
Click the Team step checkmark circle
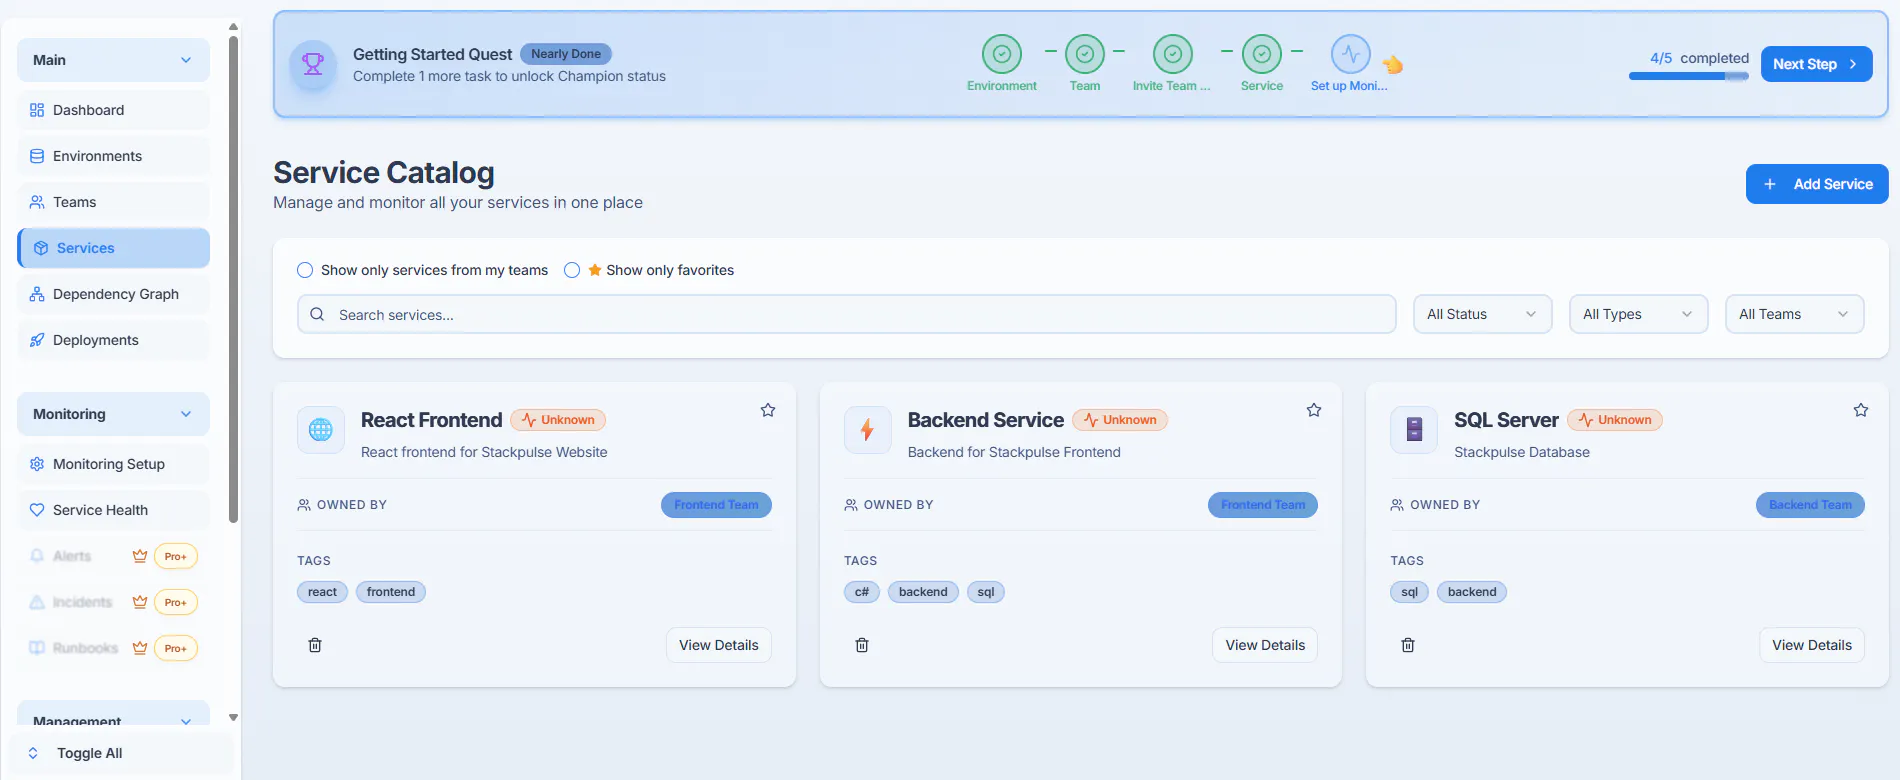click(x=1085, y=54)
